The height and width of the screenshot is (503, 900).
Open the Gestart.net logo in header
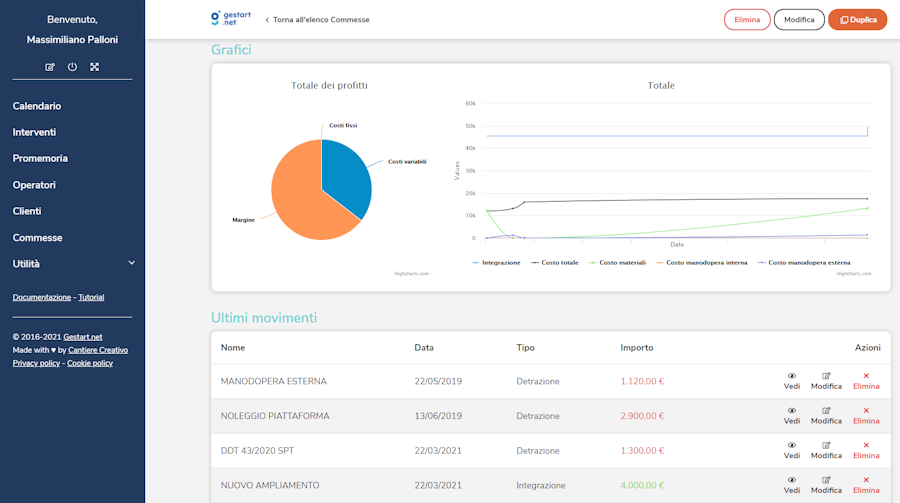[228, 19]
